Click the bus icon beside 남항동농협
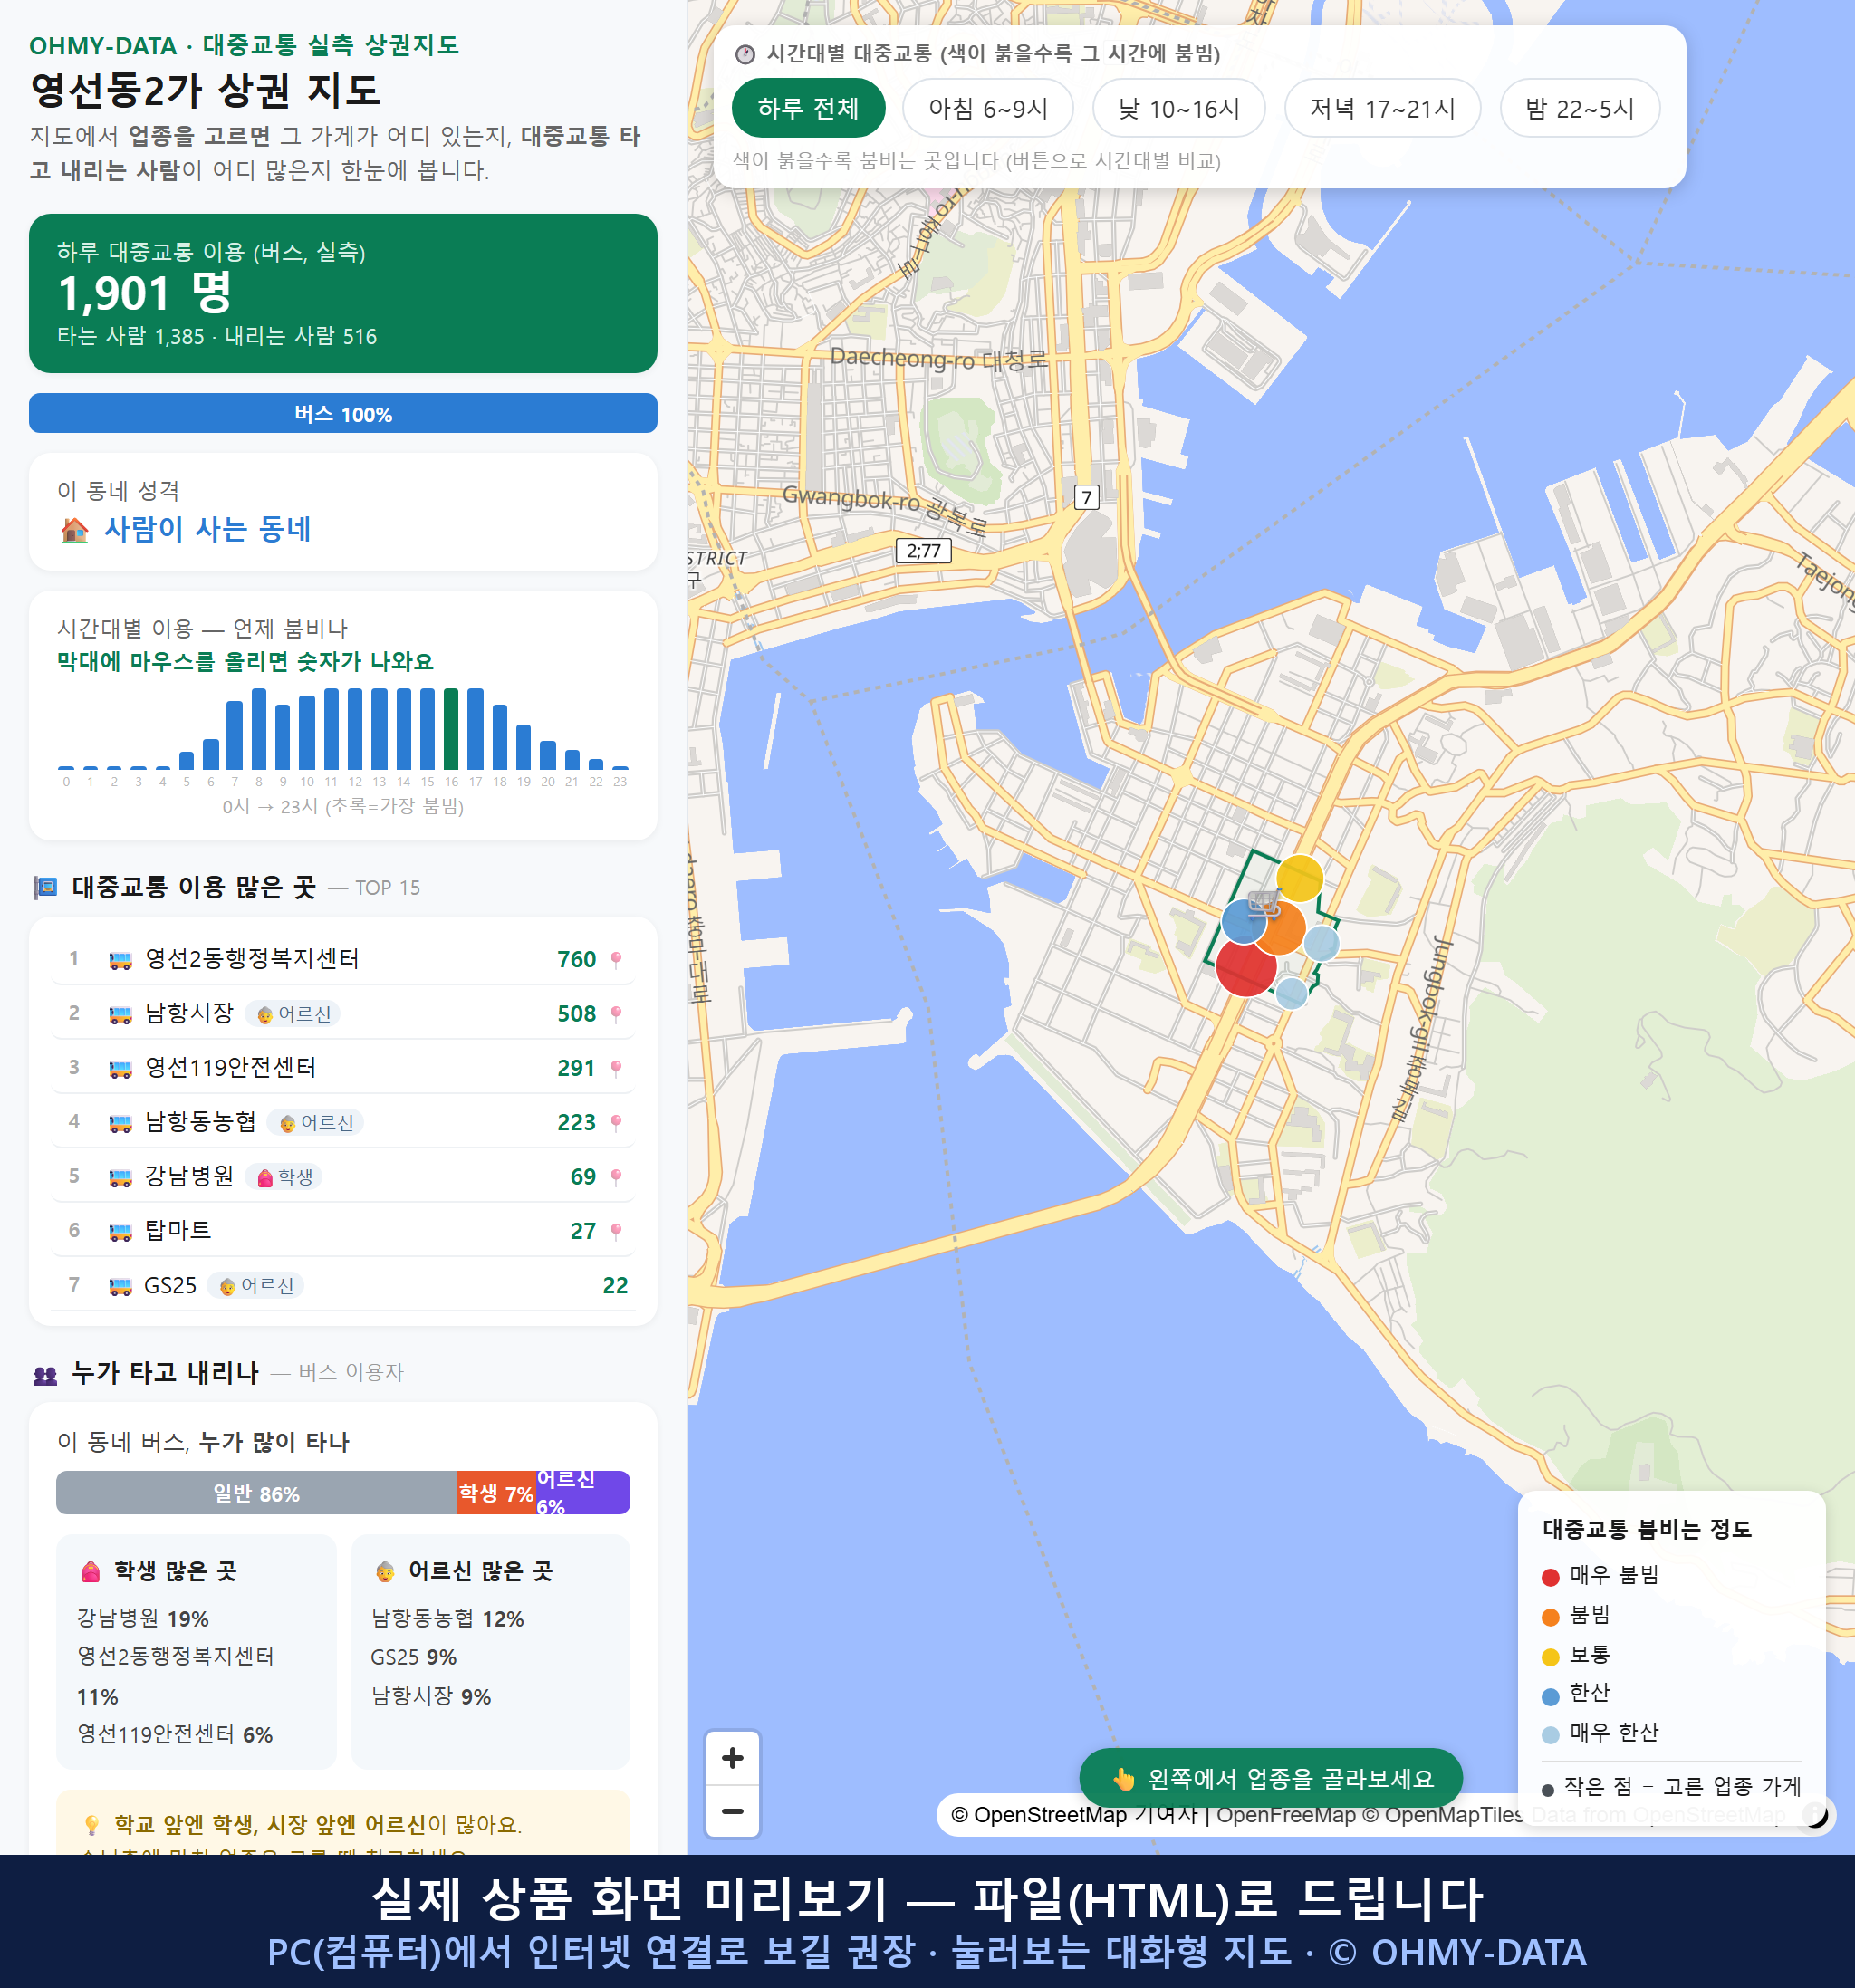The height and width of the screenshot is (1988, 1855). (120, 1123)
